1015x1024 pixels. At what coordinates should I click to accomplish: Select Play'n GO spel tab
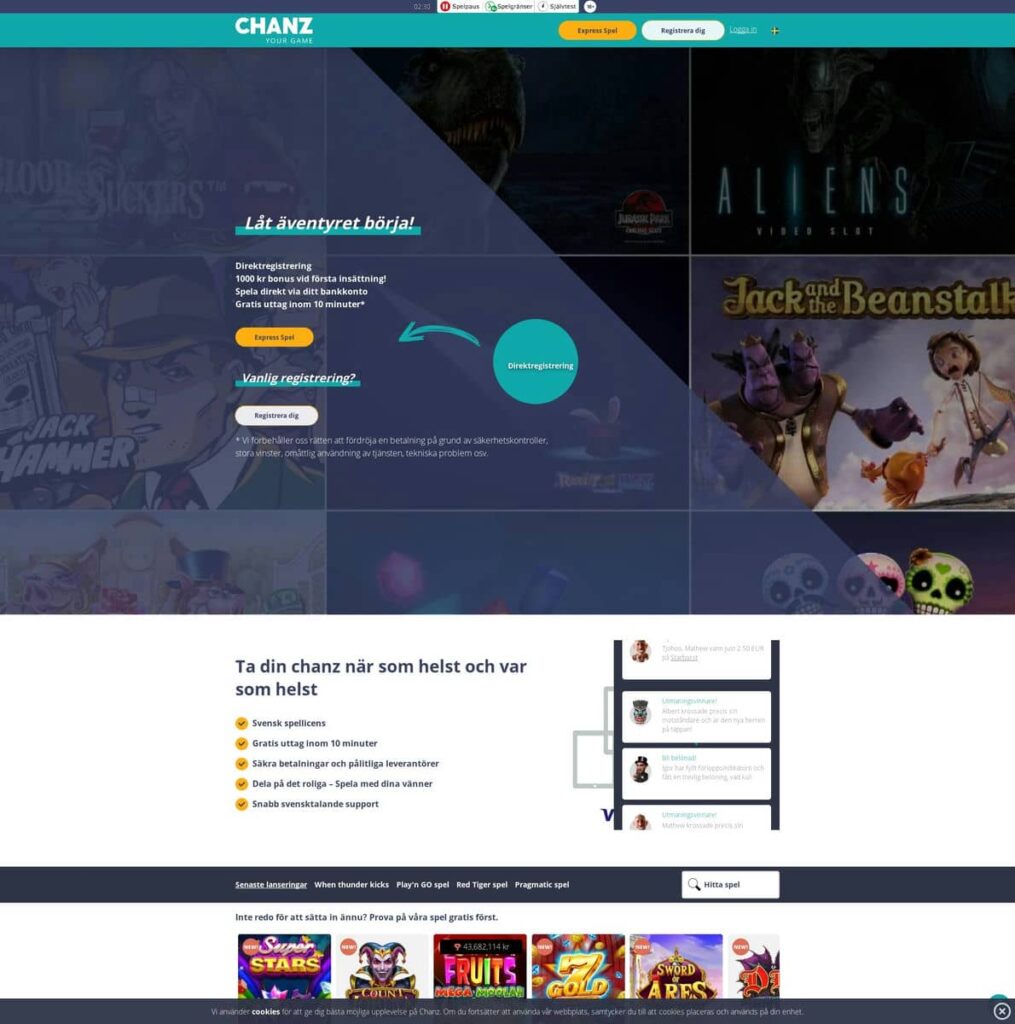coord(423,885)
